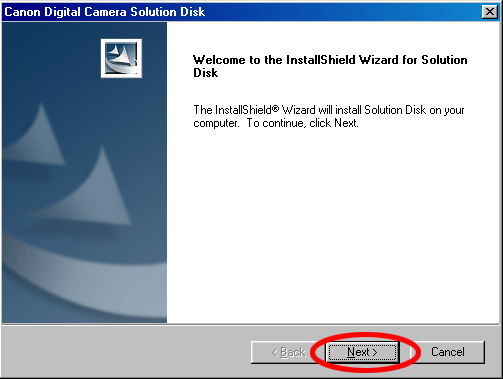Click the Next > button to continue
Screen dimensions: 503x379
click(362, 352)
